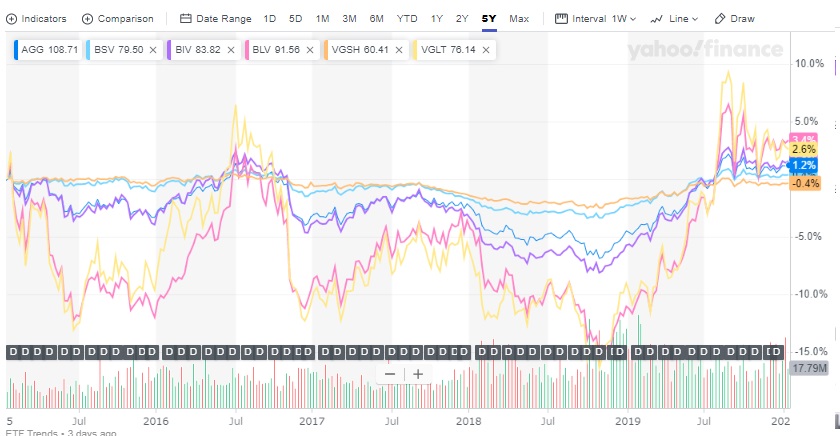Open the Date Range calendar icon
Image resolution: width=840 pixels, height=436 pixels.
coord(185,19)
